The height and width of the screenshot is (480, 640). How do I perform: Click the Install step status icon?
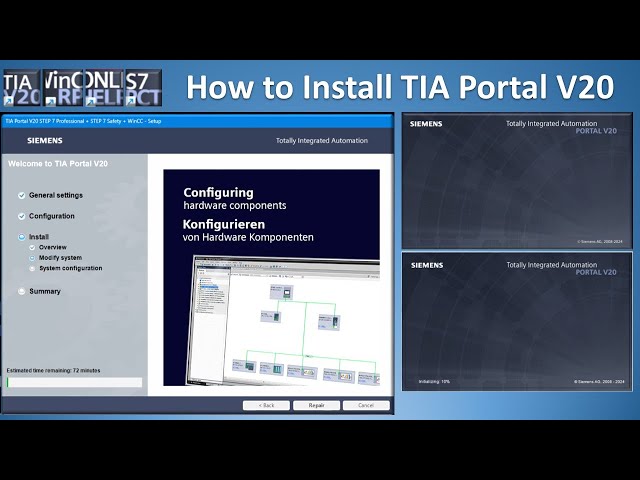click(x=22, y=237)
